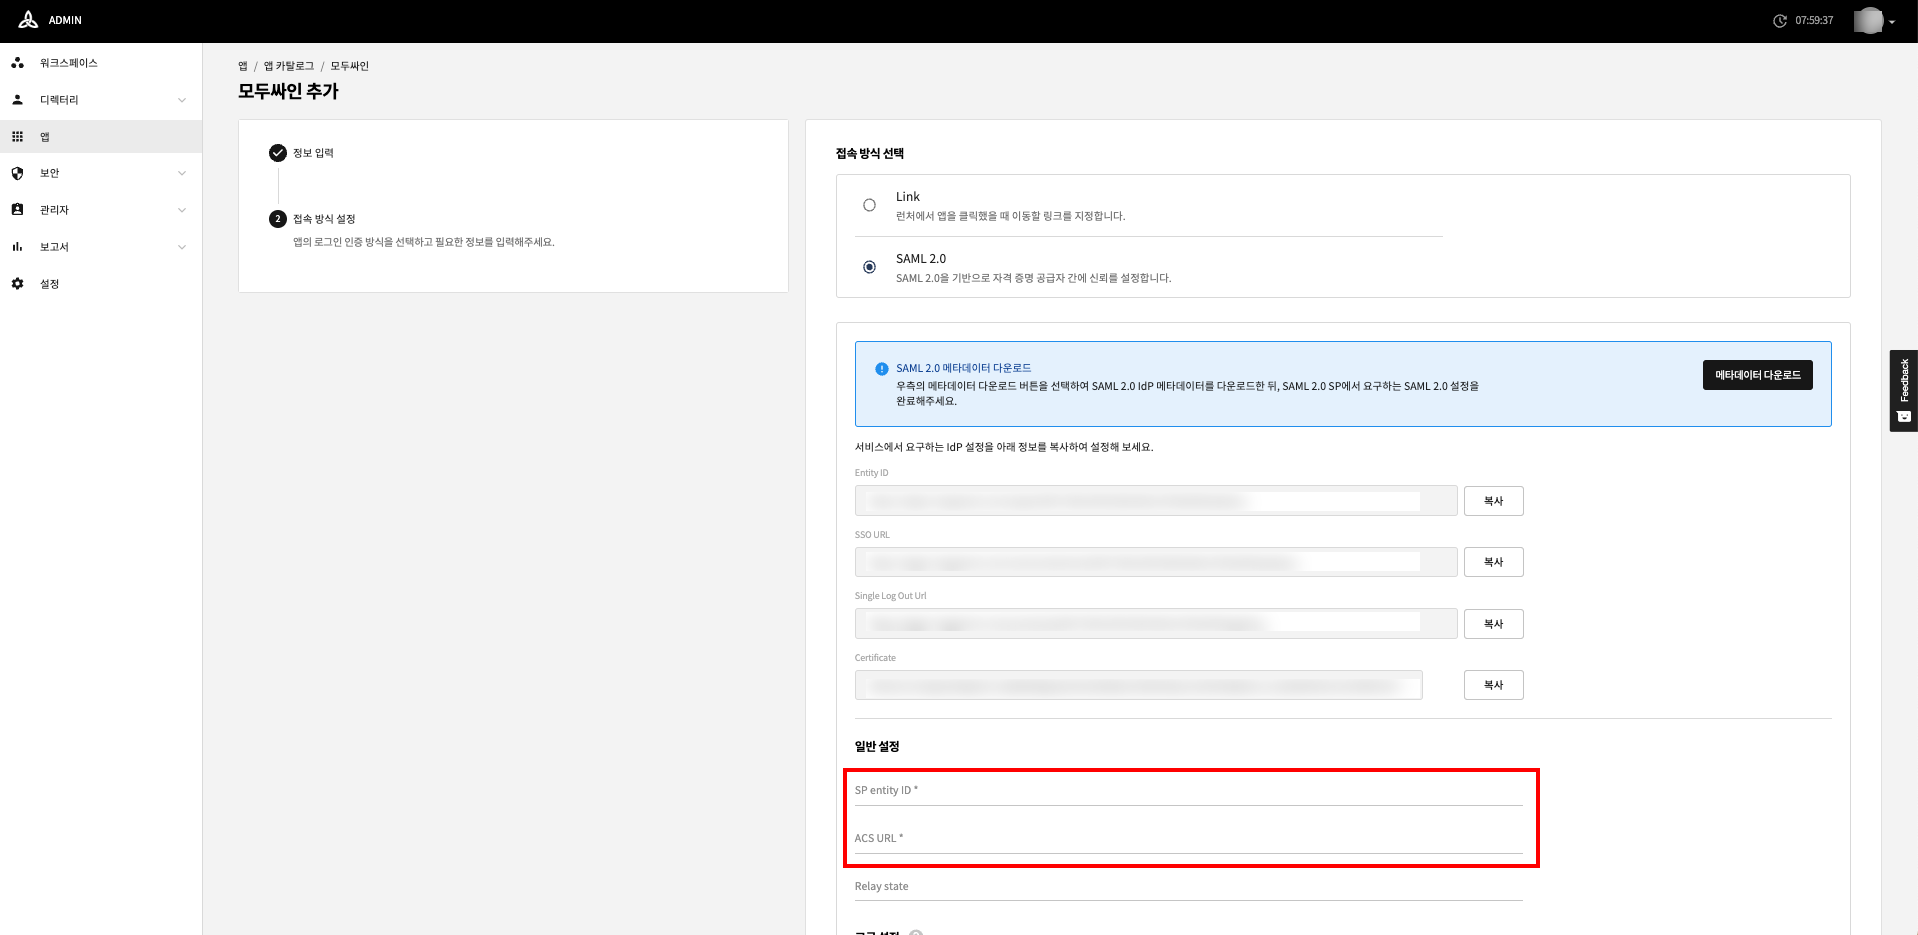Click the settings gear icon
The height and width of the screenshot is (935, 1918).
click(17, 284)
